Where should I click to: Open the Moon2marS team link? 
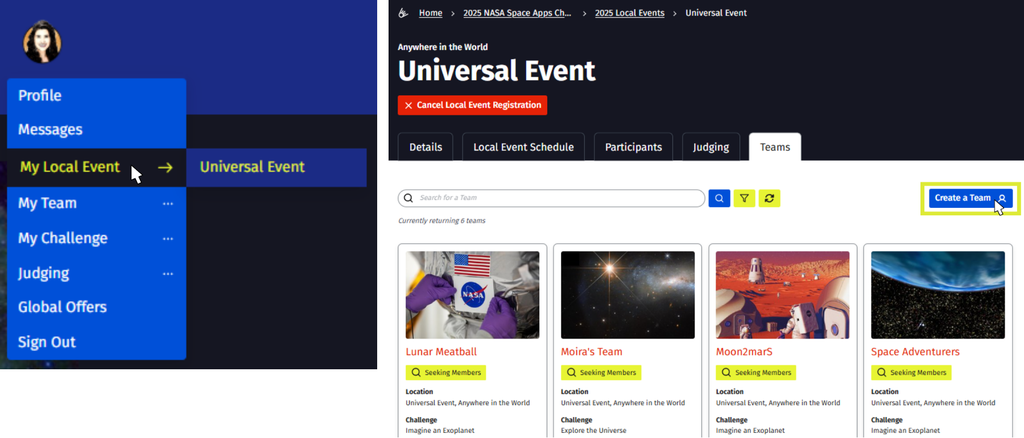point(744,352)
